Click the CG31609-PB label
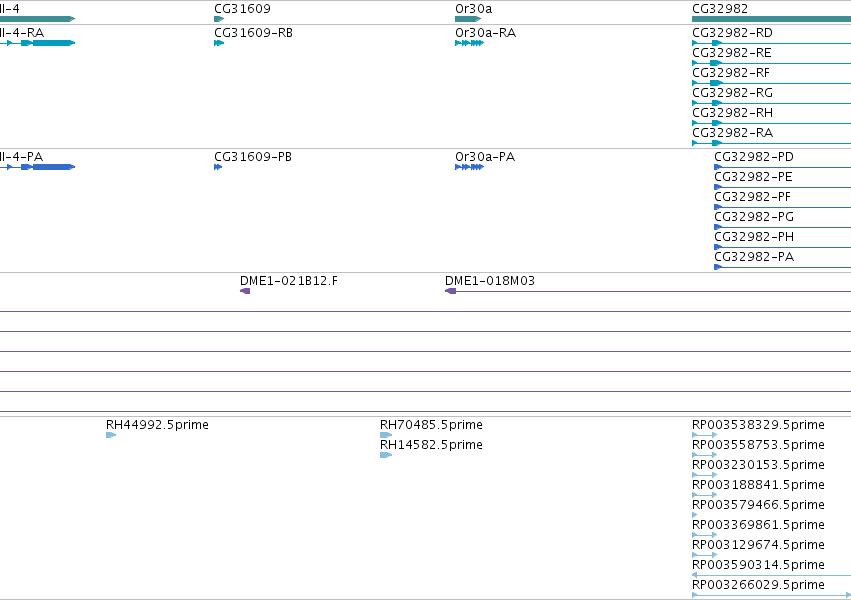Screen dimensions: 851x600 (253, 157)
